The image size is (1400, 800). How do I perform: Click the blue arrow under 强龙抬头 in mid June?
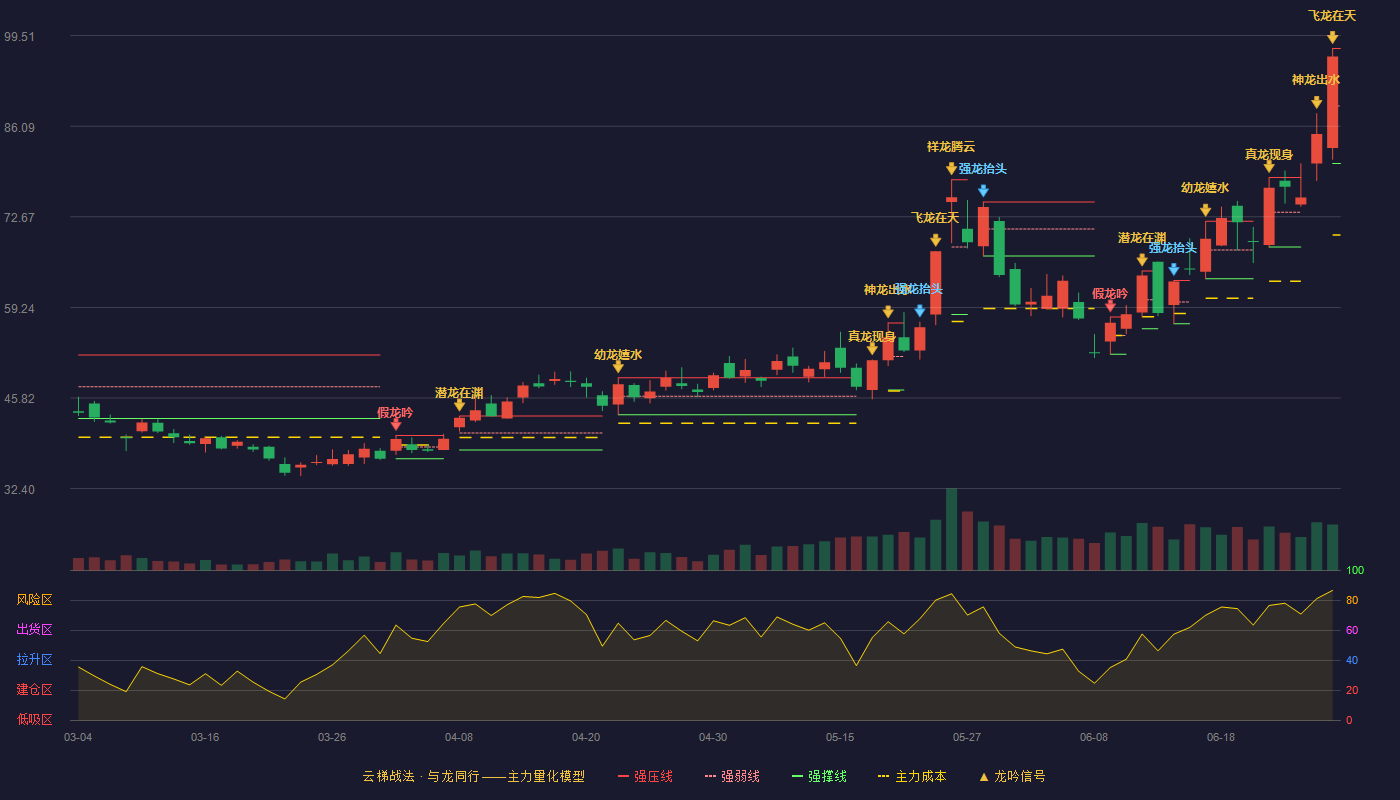pyautogui.click(x=1173, y=270)
